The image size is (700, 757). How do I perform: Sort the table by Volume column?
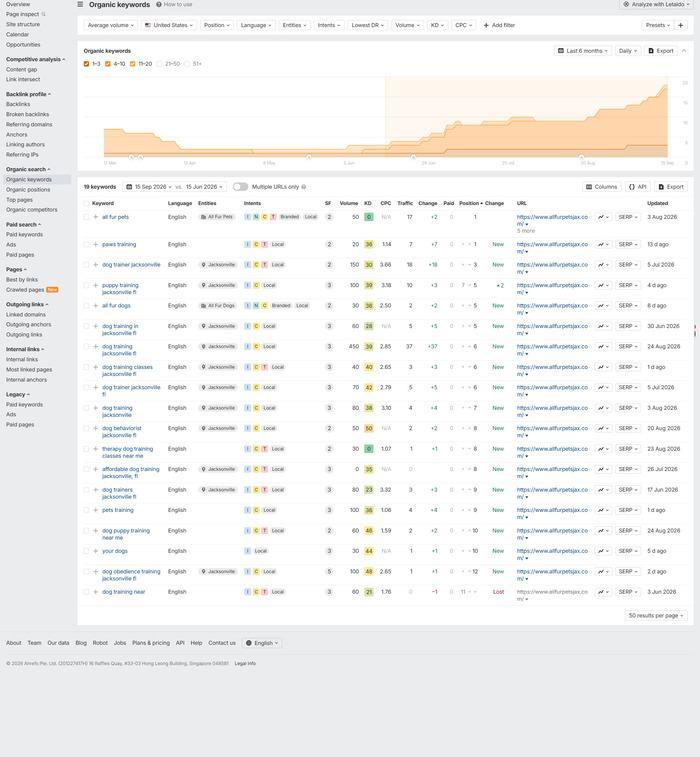point(349,203)
